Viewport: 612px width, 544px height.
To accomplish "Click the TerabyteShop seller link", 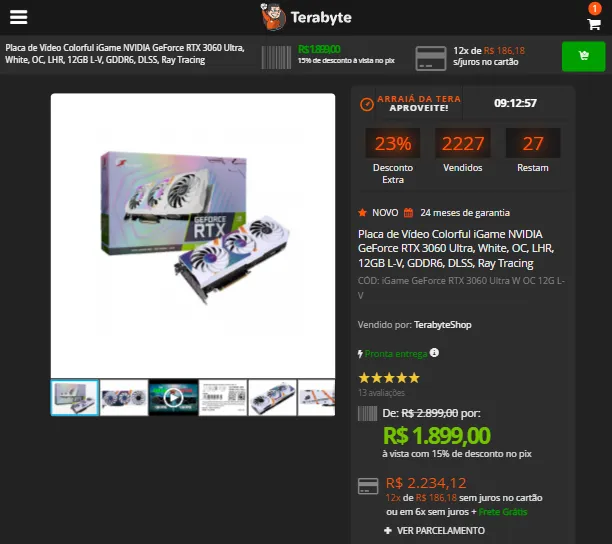I will click(443, 325).
